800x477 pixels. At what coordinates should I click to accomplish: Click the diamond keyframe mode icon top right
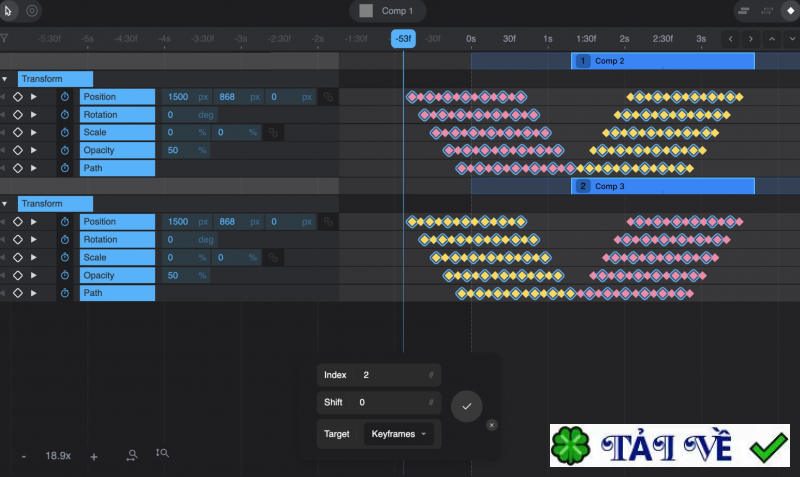click(790, 11)
